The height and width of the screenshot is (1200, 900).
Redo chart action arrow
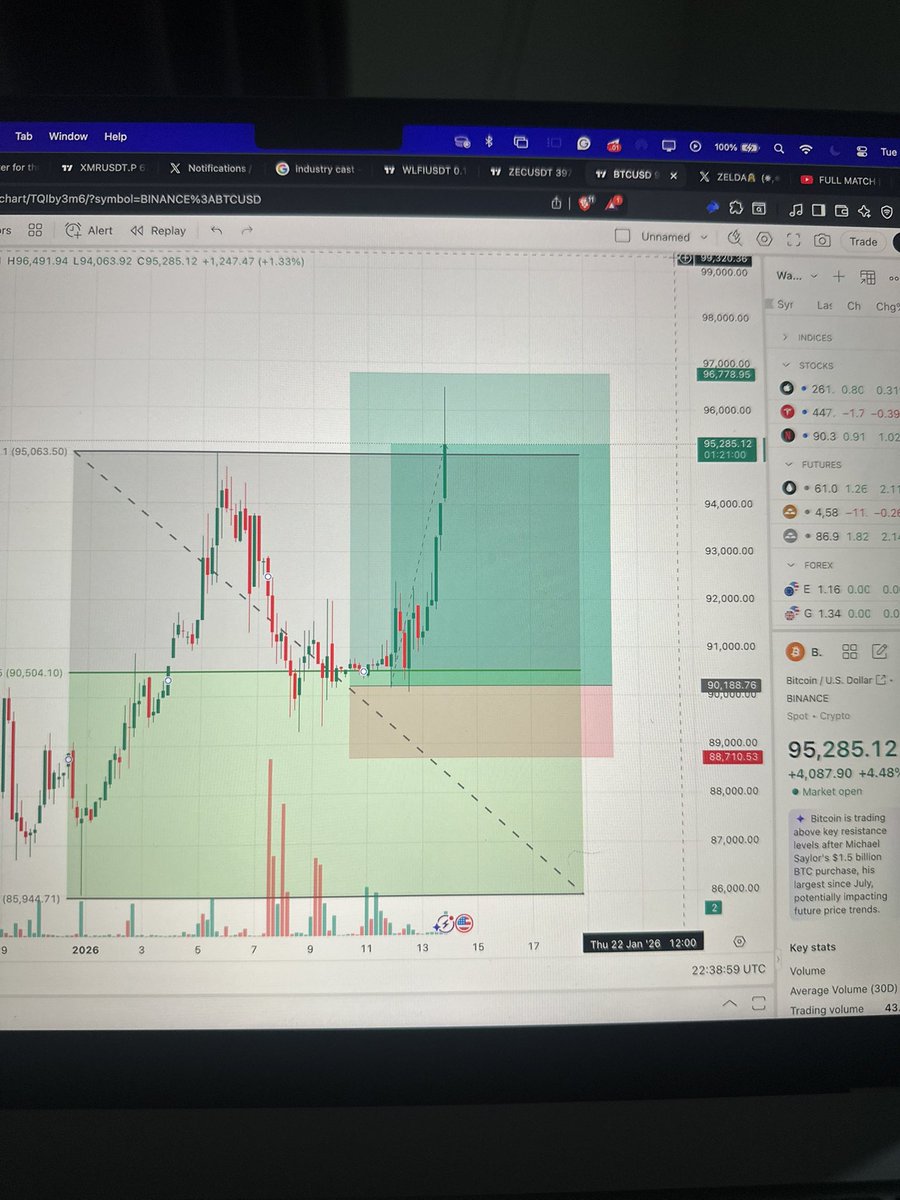[x=247, y=230]
